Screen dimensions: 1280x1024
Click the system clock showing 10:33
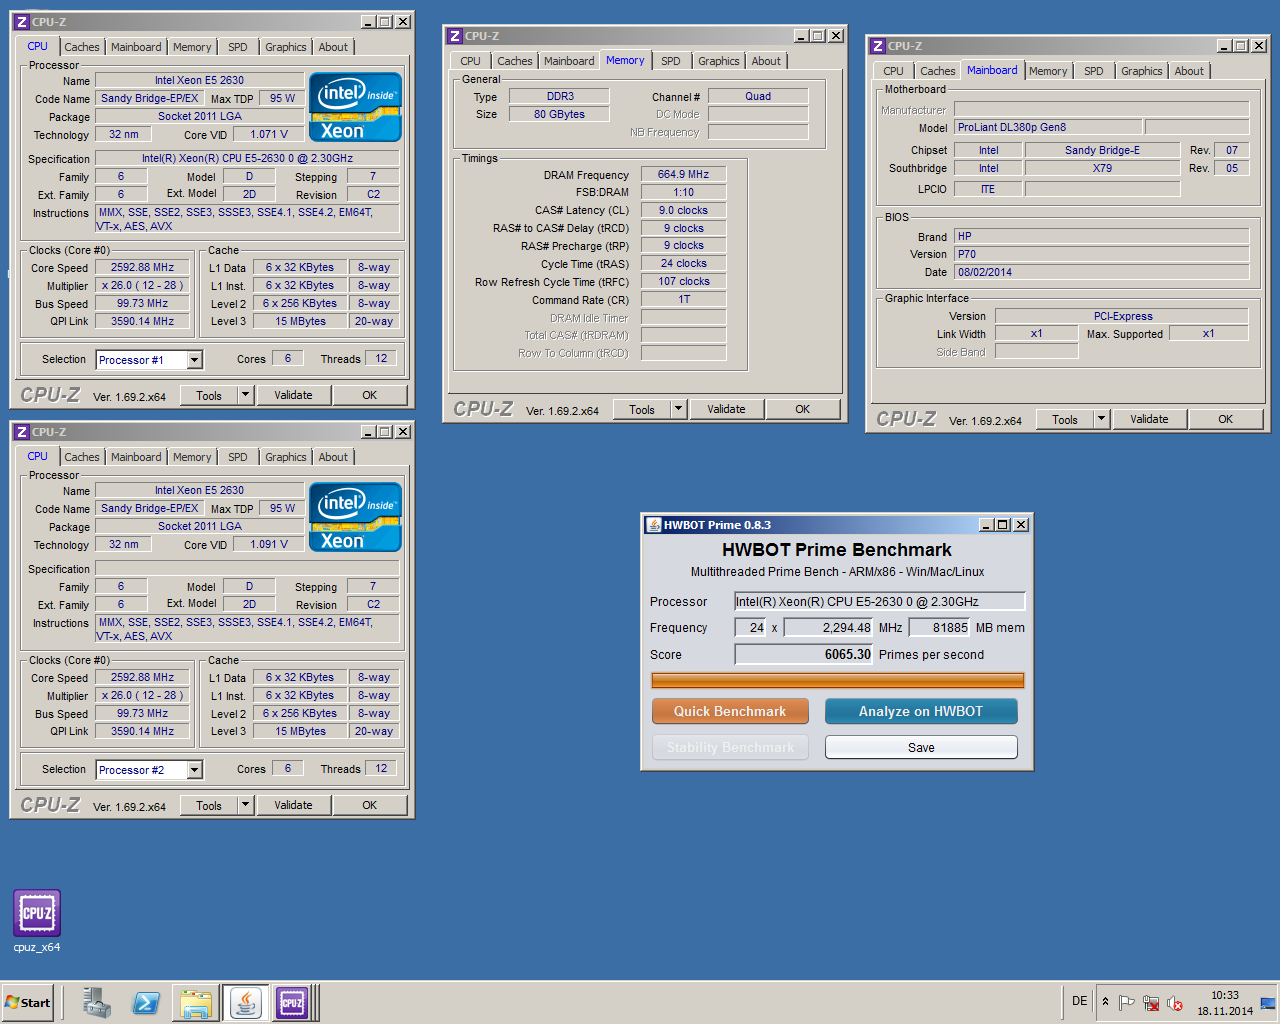pyautogui.click(x=1225, y=995)
